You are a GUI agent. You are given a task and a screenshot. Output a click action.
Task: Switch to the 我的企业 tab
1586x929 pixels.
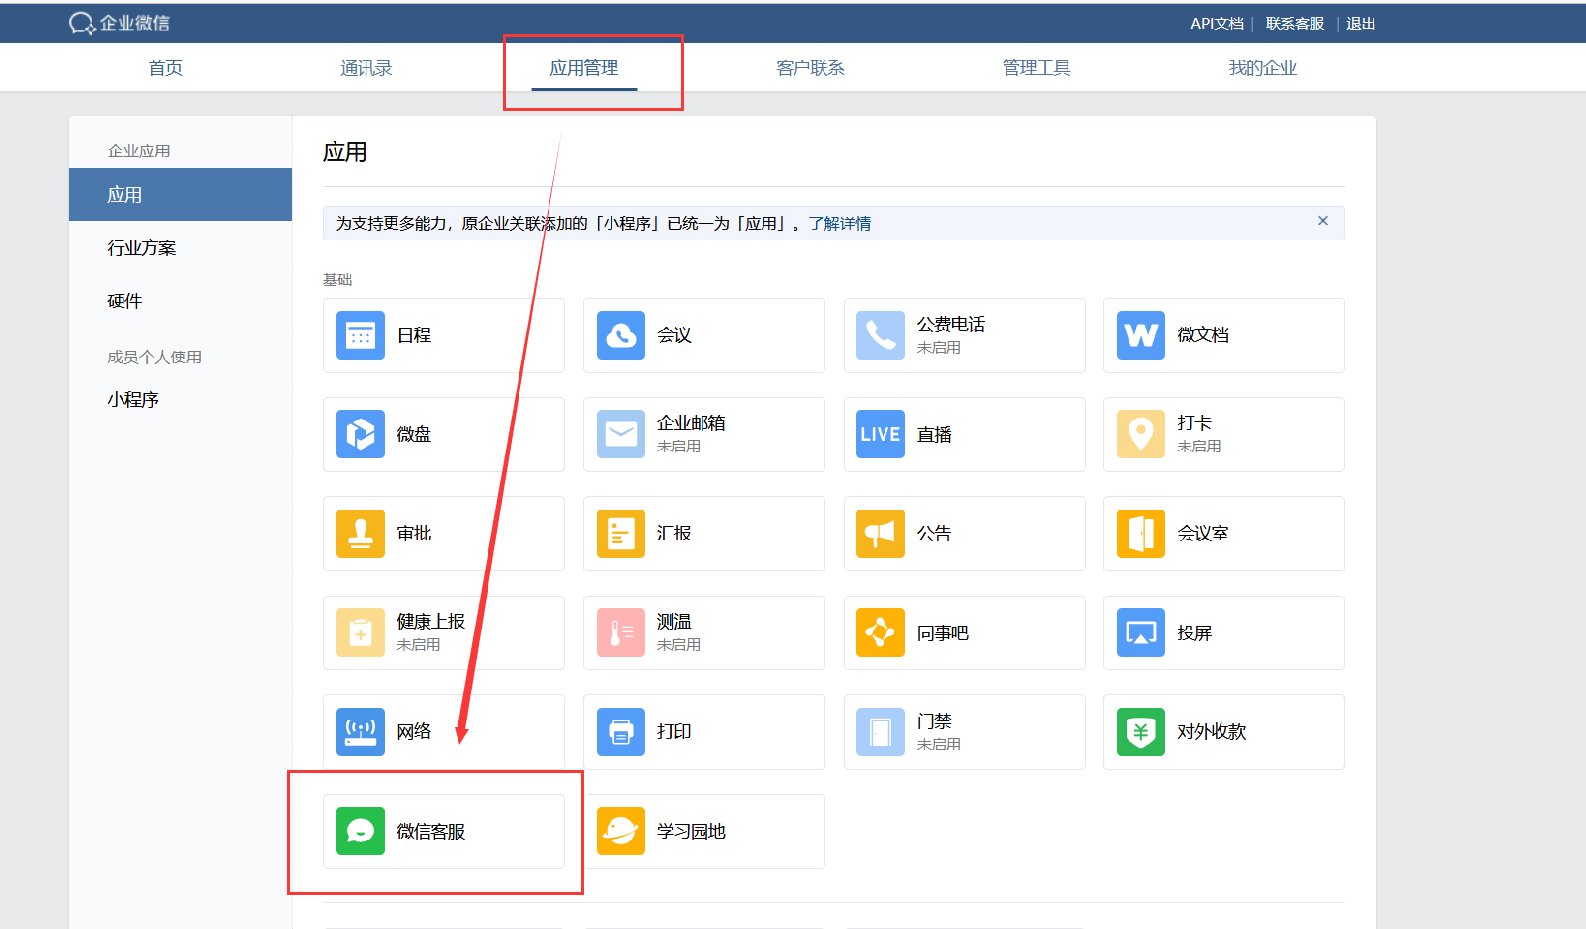click(x=1262, y=68)
